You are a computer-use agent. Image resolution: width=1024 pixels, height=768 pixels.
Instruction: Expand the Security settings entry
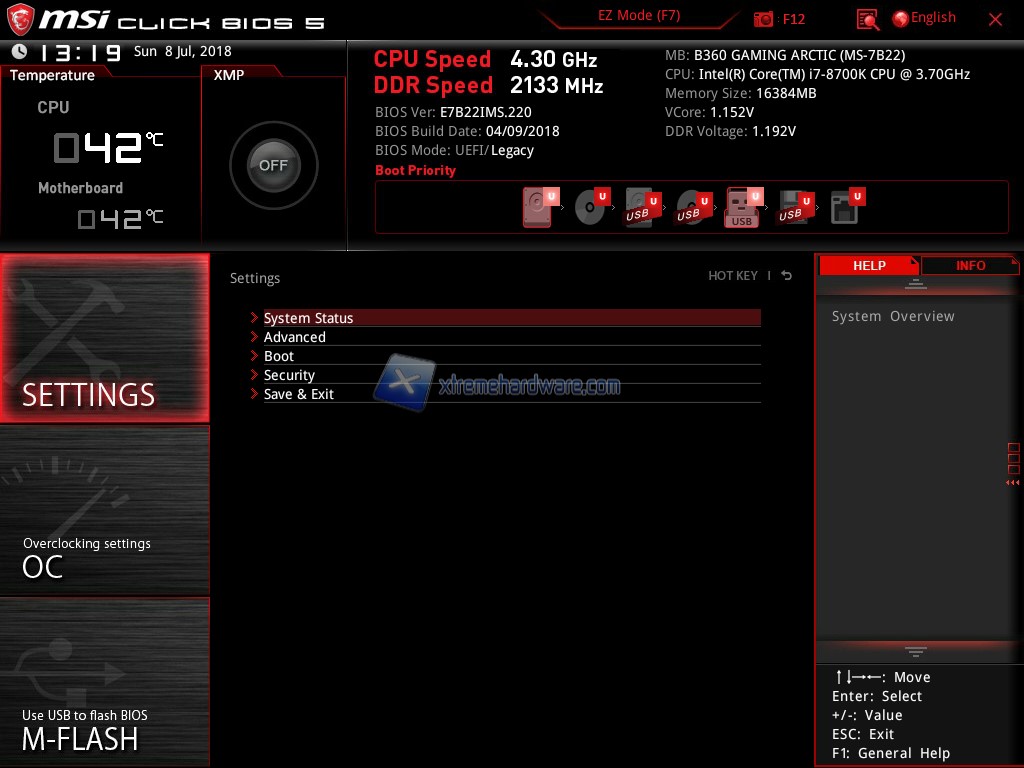pyautogui.click(x=289, y=375)
